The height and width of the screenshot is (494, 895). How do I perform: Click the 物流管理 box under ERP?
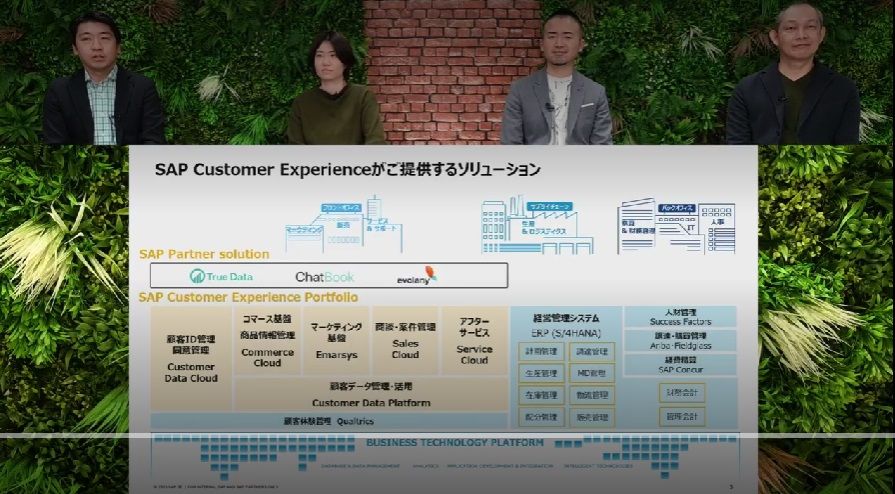(x=592, y=395)
